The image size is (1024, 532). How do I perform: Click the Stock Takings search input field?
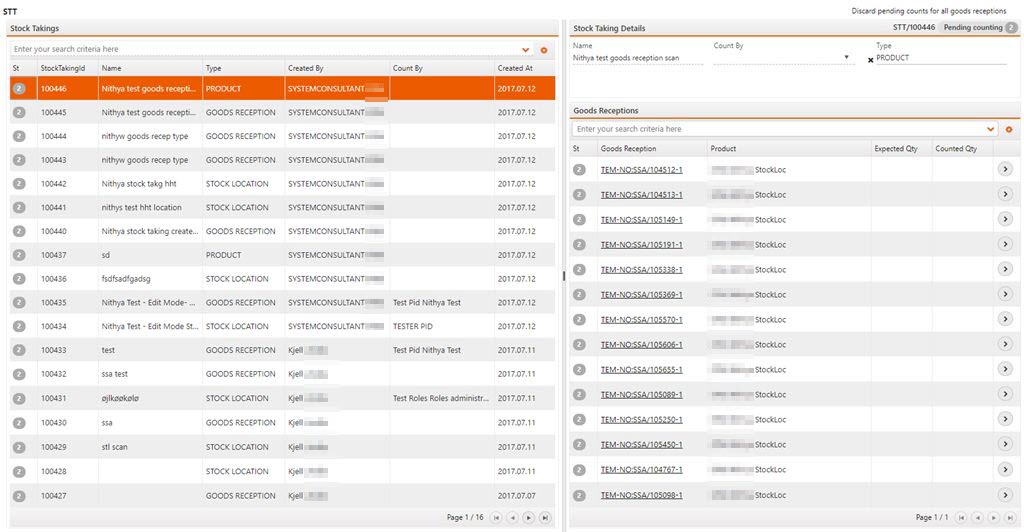pos(260,49)
